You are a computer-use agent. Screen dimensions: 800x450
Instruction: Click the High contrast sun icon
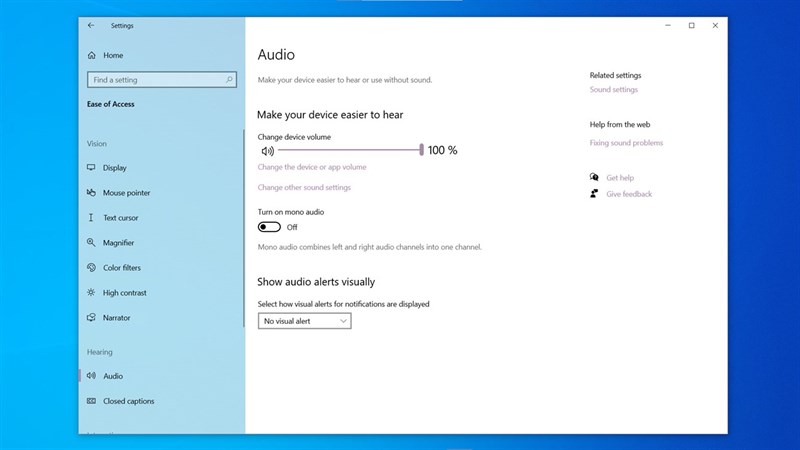click(x=91, y=292)
